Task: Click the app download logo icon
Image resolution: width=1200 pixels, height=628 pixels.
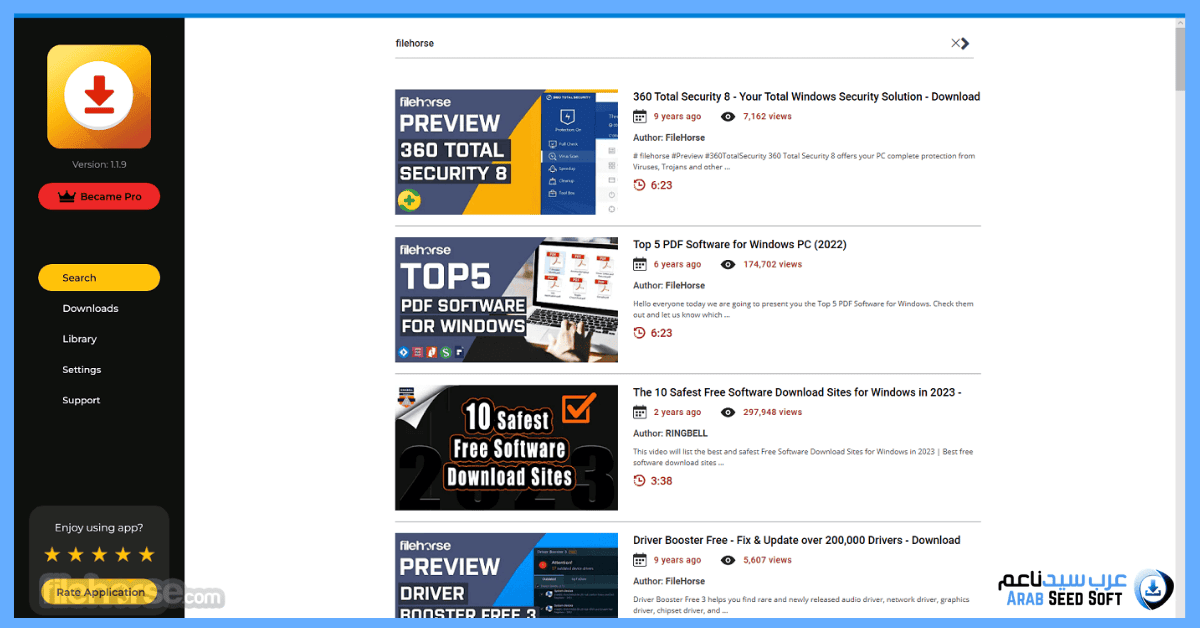Action: [x=99, y=97]
